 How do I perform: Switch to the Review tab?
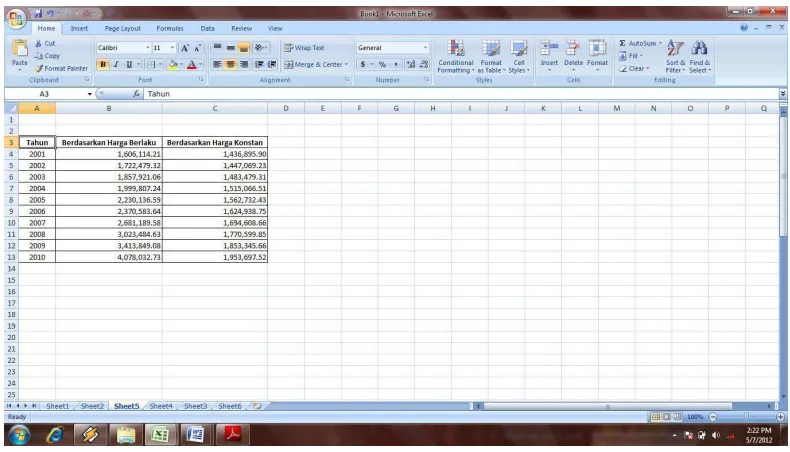[x=241, y=29]
